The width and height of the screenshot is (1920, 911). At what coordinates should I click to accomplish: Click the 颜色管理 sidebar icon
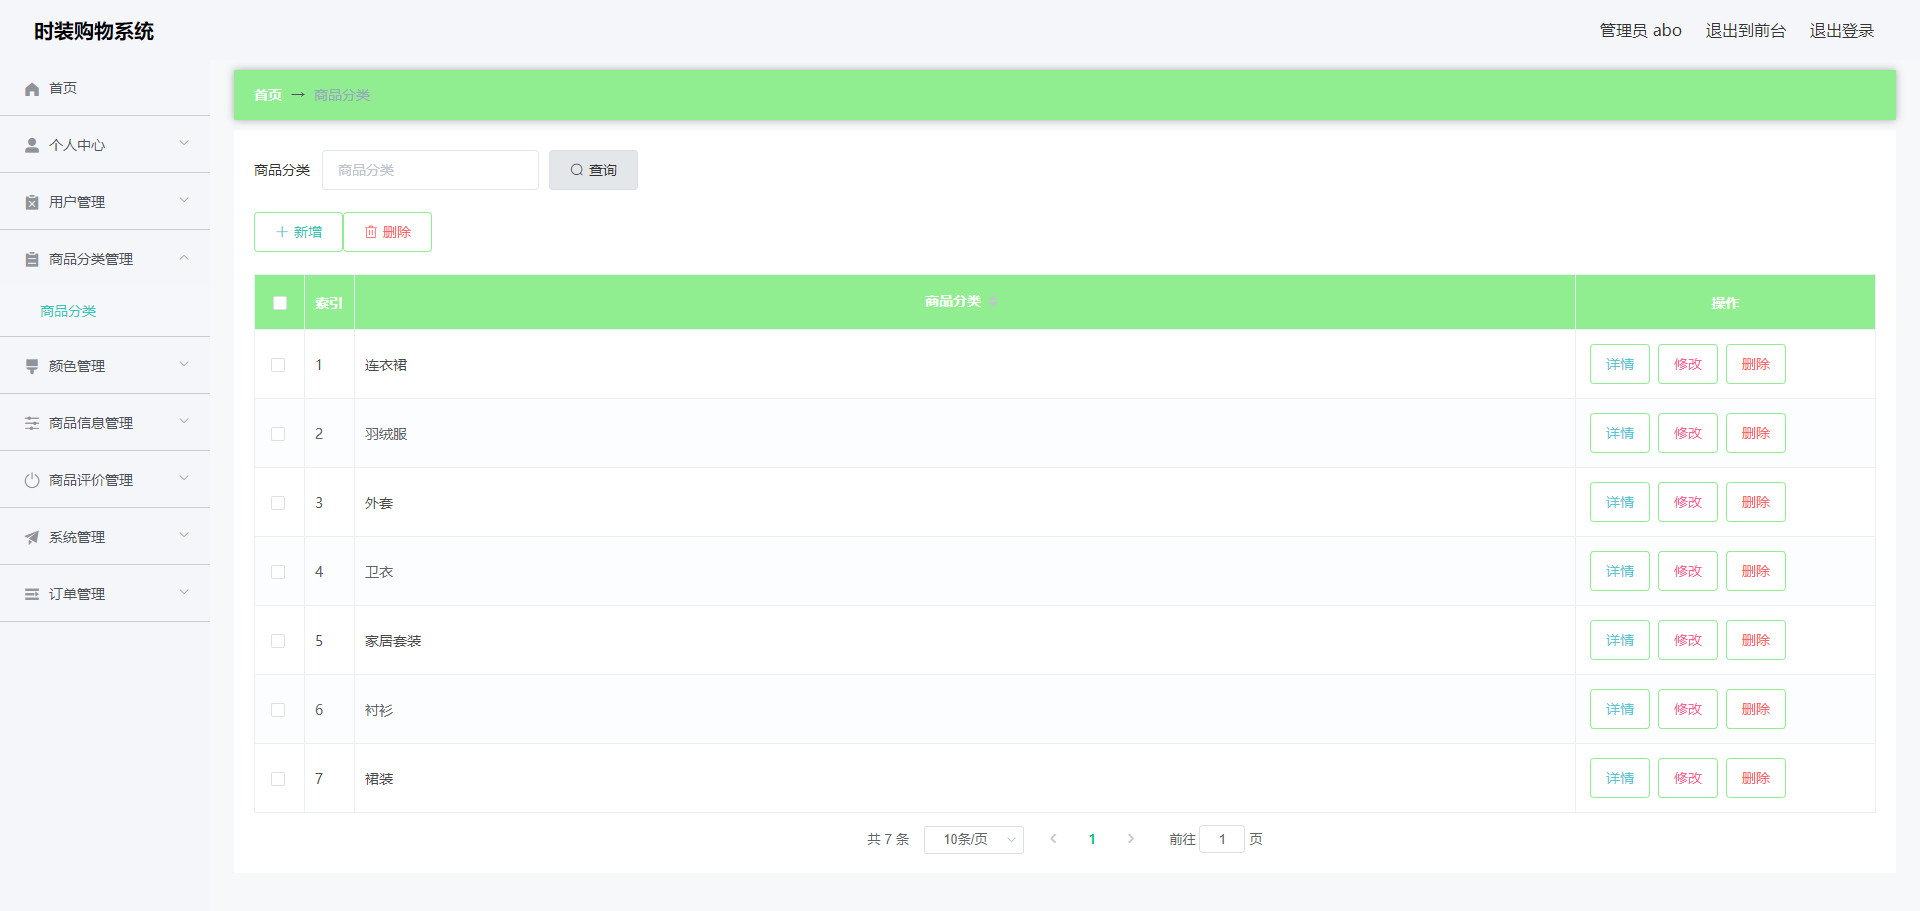(32, 367)
